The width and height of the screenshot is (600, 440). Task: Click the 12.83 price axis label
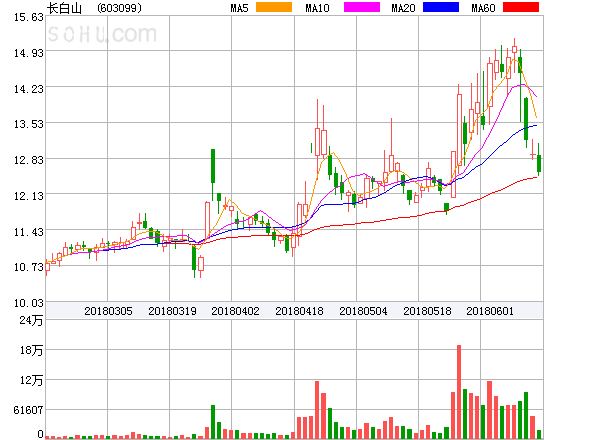[x=29, y=160]
